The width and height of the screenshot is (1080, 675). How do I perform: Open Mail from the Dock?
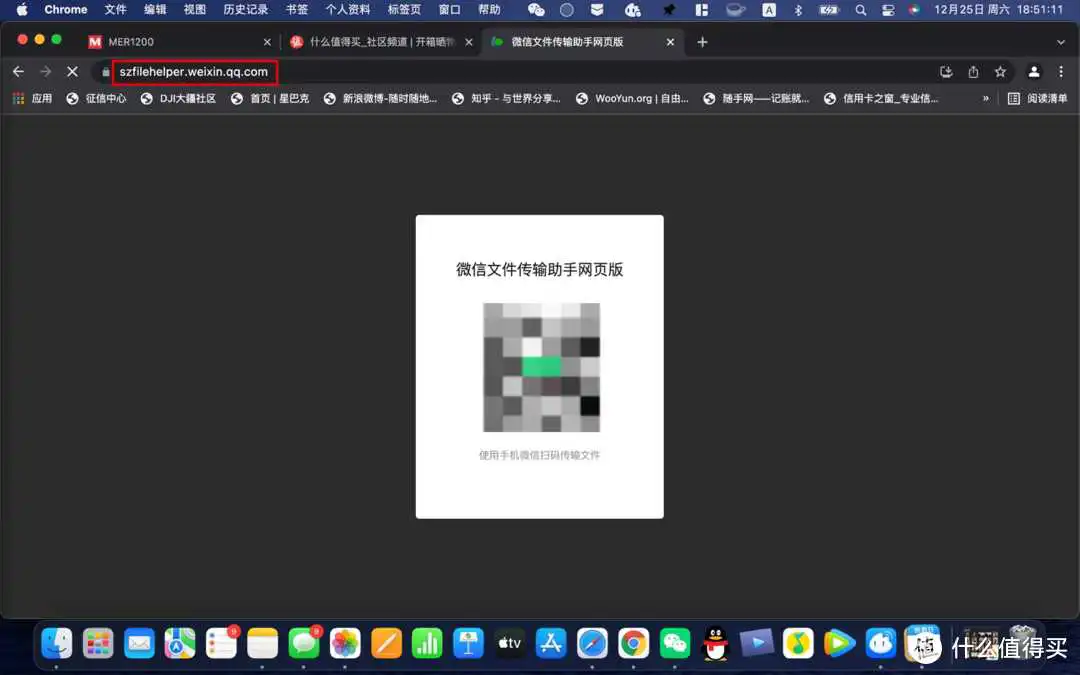pyautogui.click(x=139, y=644)
